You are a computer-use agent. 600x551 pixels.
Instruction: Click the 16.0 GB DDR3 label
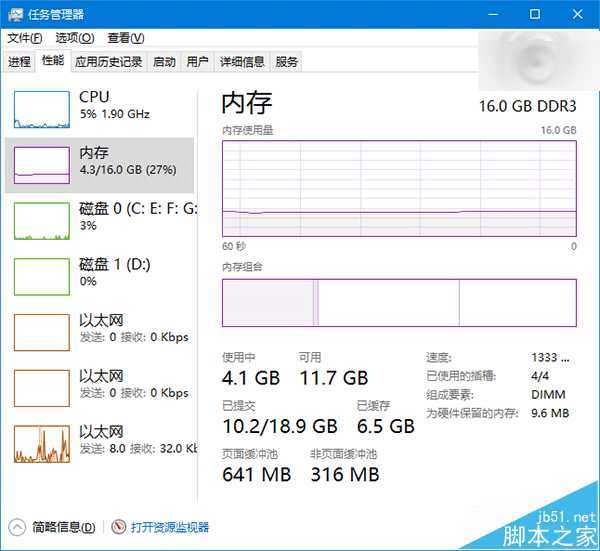[x=528, y=106]
